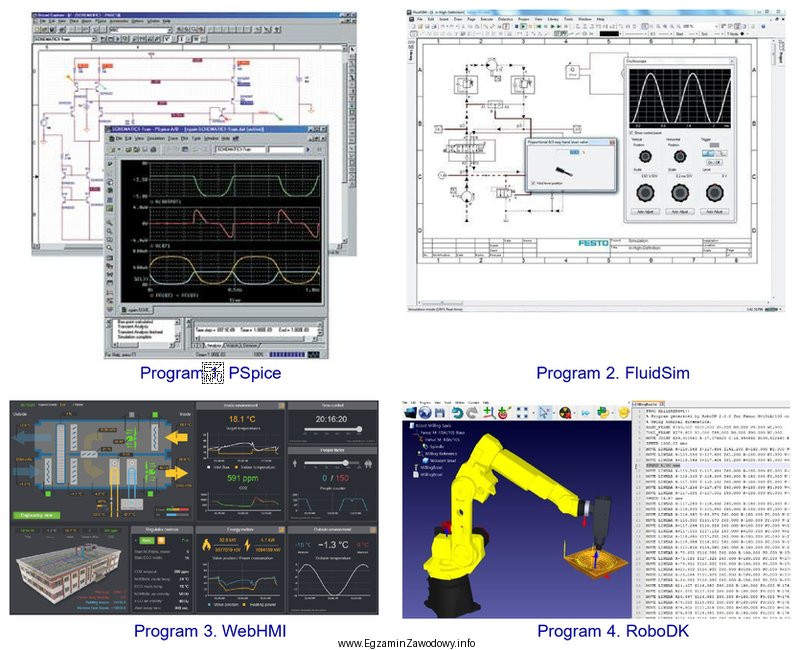Click the orange gear icon next to Auto in Regulator controls
The height and width of the screenshot is (650, 800).
(161, 540)
